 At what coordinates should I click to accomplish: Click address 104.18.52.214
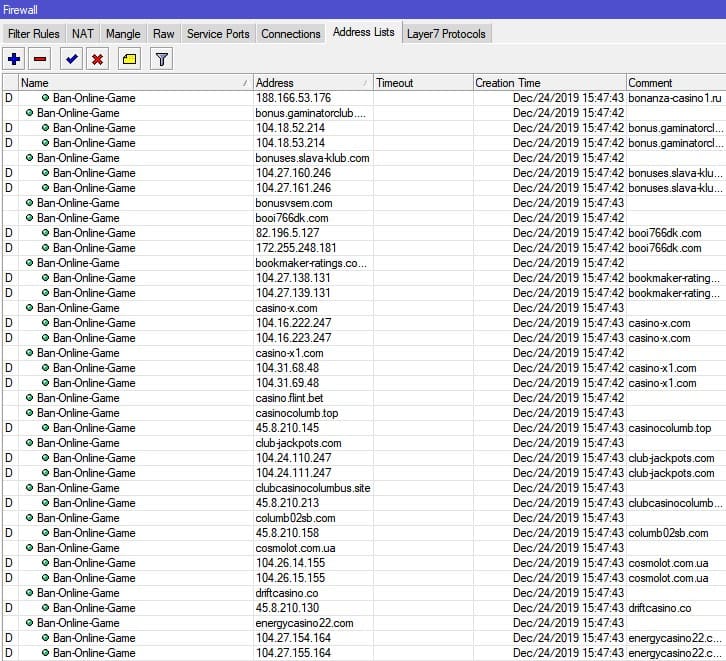click(290, 128)
